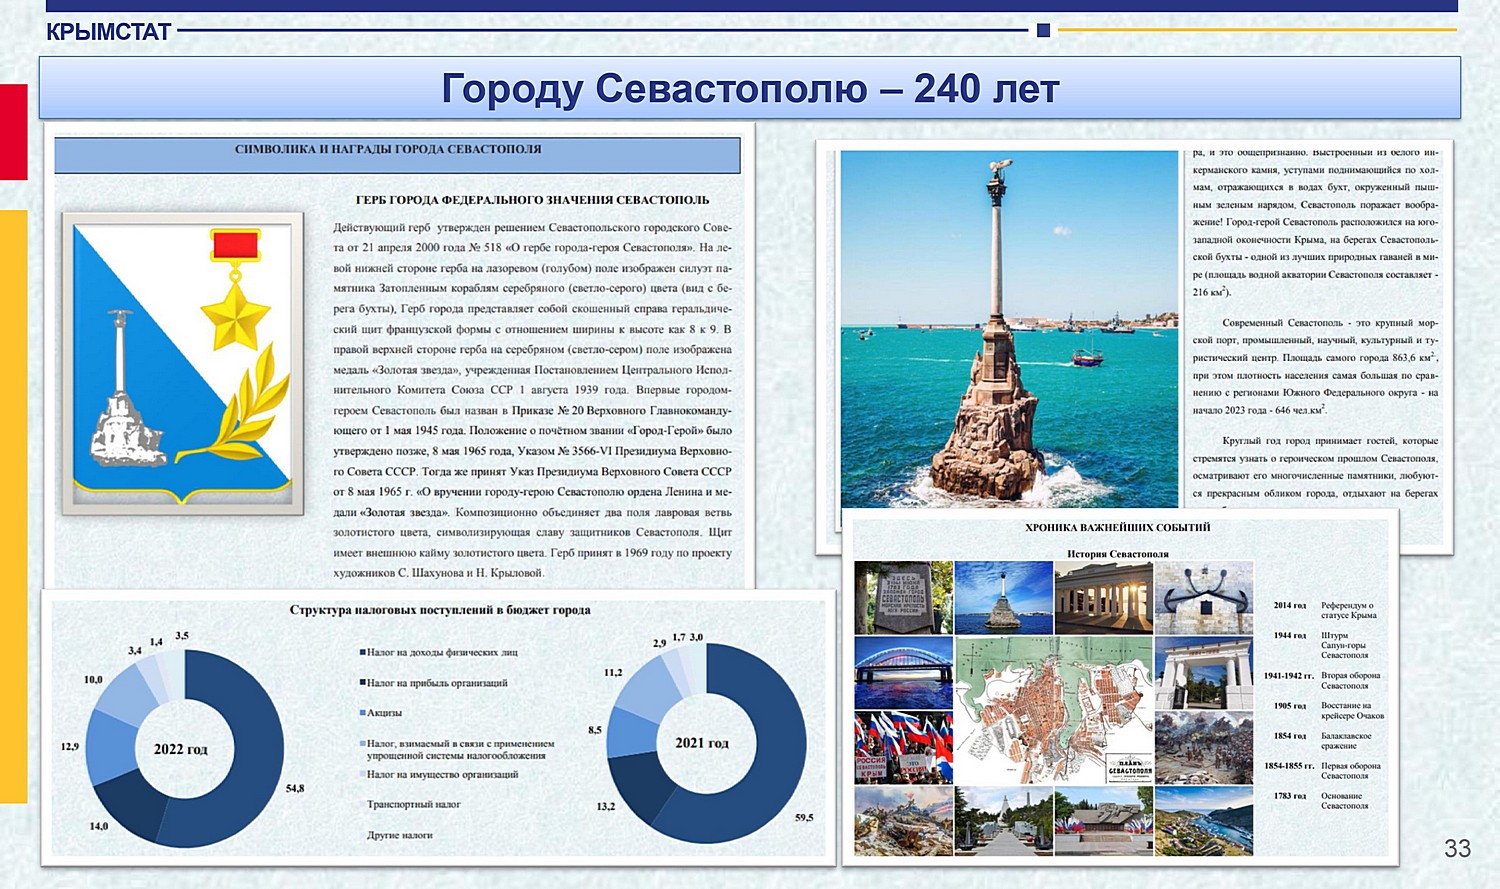Image resolution: width=1500 pixels, height=889 pixels.
Task: Click the '11,2' data label
Action: (x=613, y=672)
